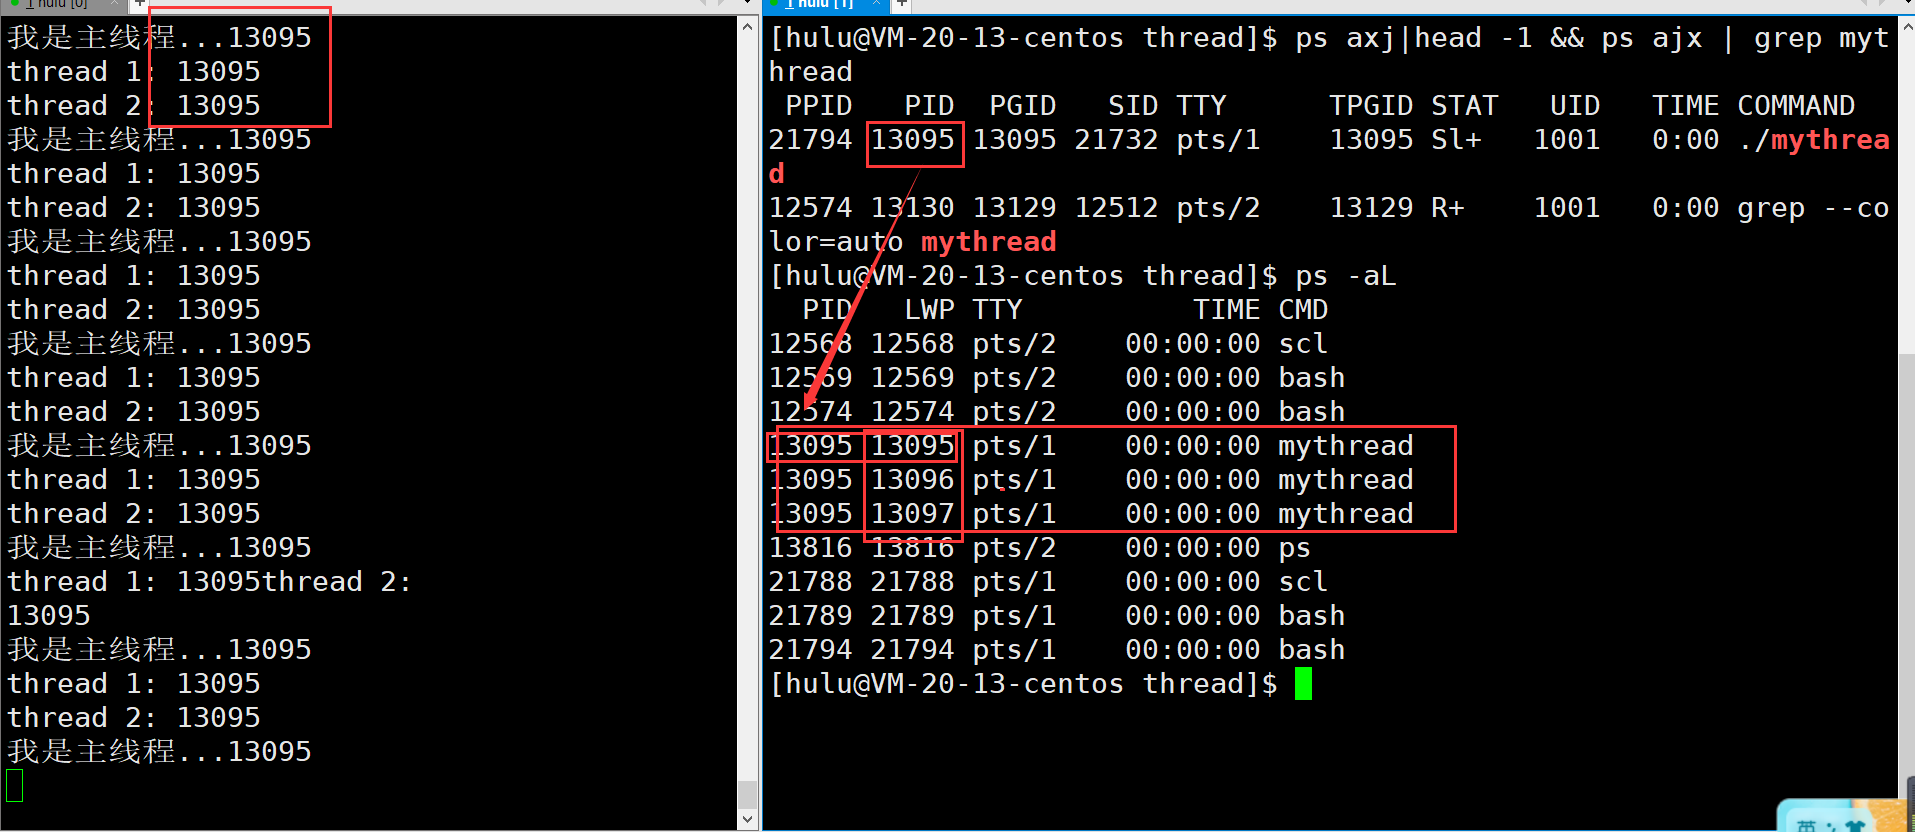Click the LWP column header

coord(929,310)
